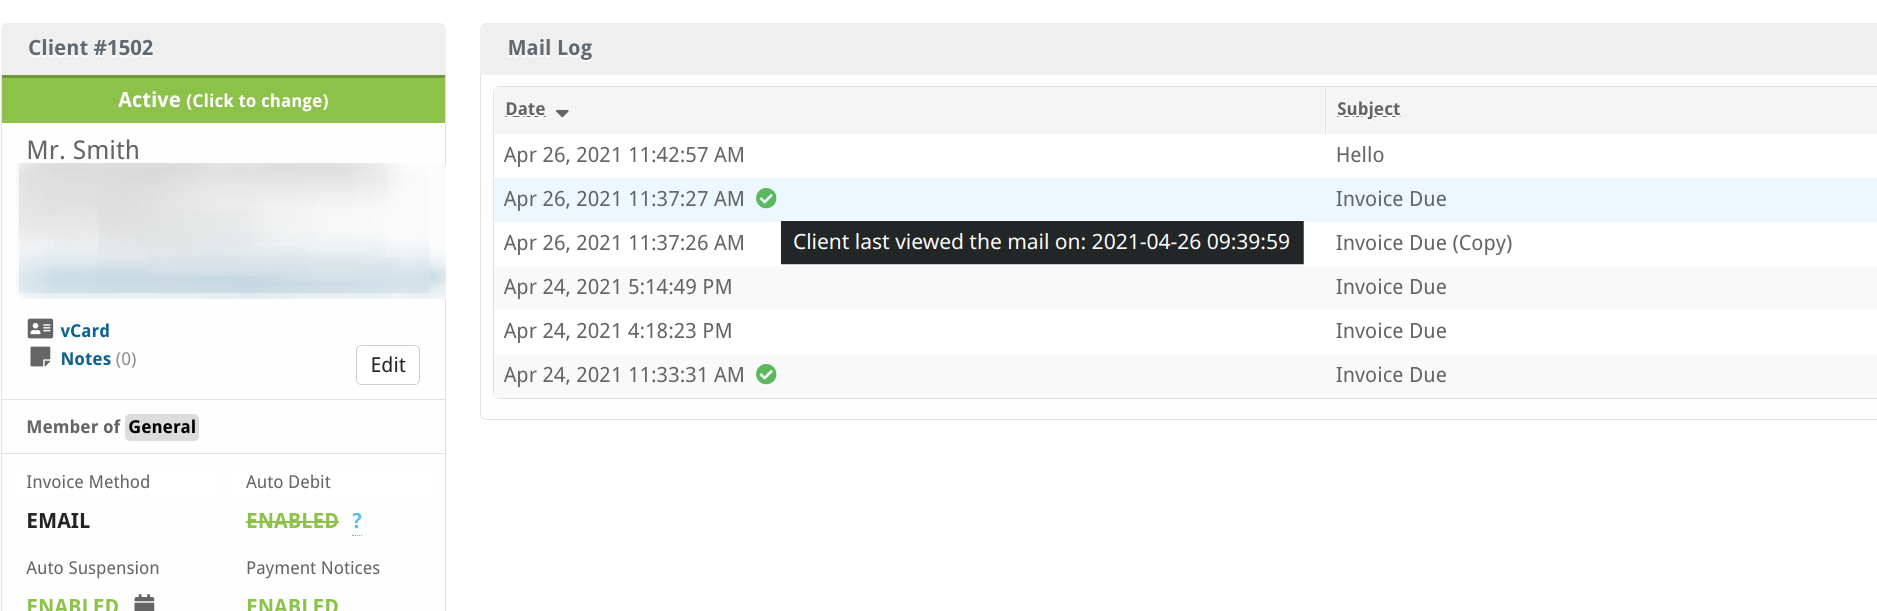1877x611 pixels.
Task: Select Apr 24, 2021 5:14:49 PM mail row
Action: (x=1185, y=287)
